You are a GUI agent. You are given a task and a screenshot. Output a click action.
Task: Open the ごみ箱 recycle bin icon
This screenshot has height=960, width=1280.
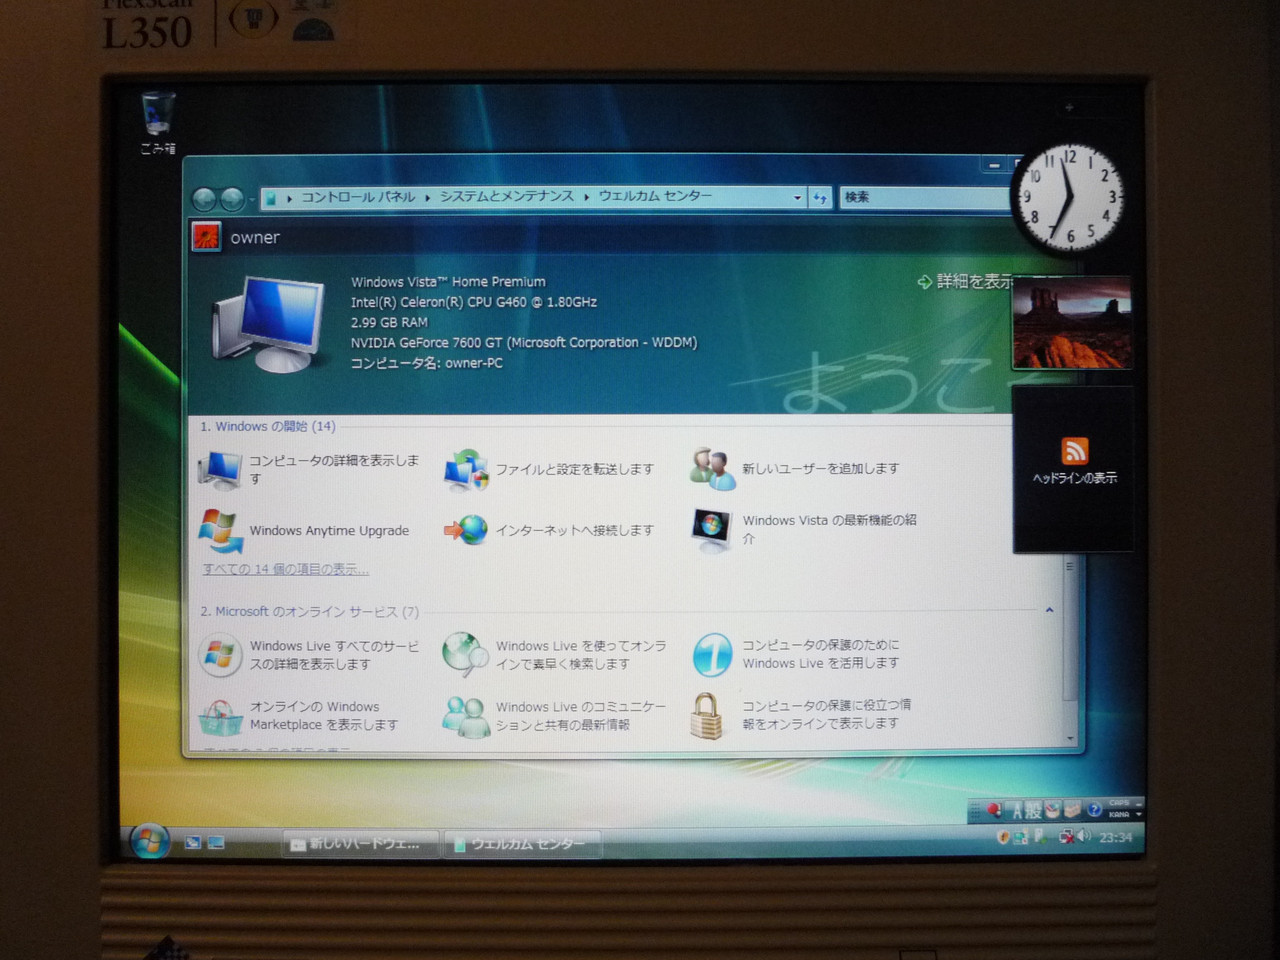[158, 115]
